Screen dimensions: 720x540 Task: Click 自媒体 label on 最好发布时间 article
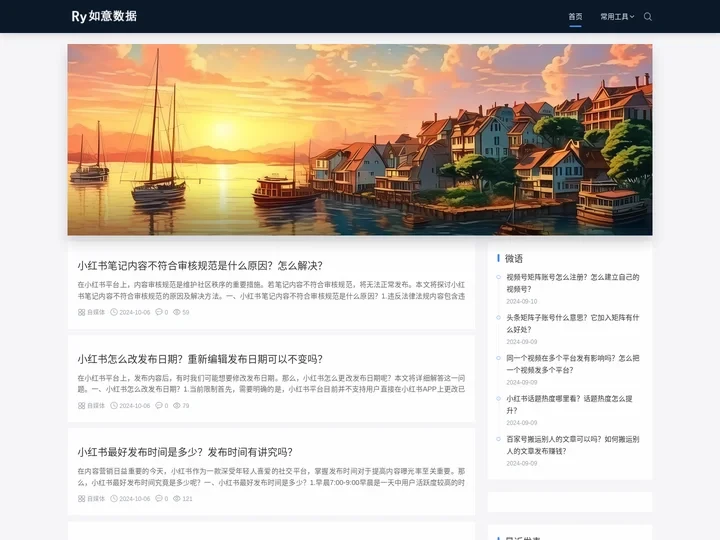pyautogui.click(x=96, y=499)
